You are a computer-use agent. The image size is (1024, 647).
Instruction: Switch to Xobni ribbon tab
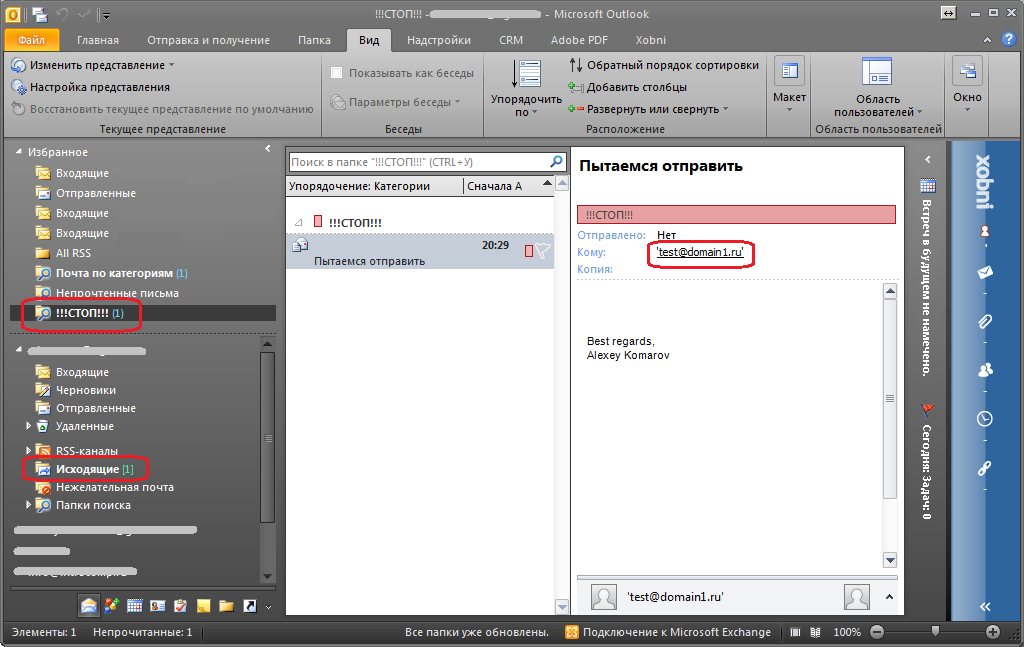click(x=650, y=40)
